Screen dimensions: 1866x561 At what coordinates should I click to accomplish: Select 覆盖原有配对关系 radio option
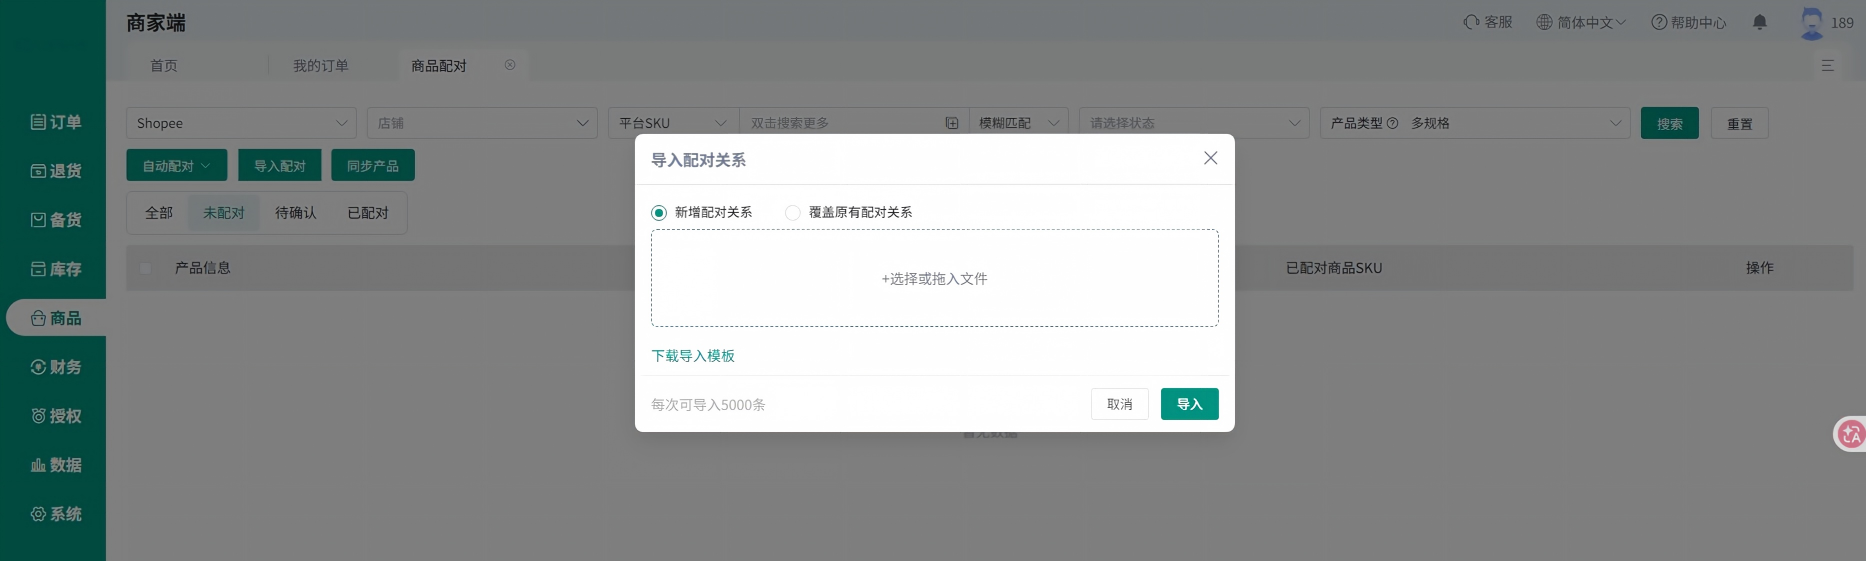793,213
